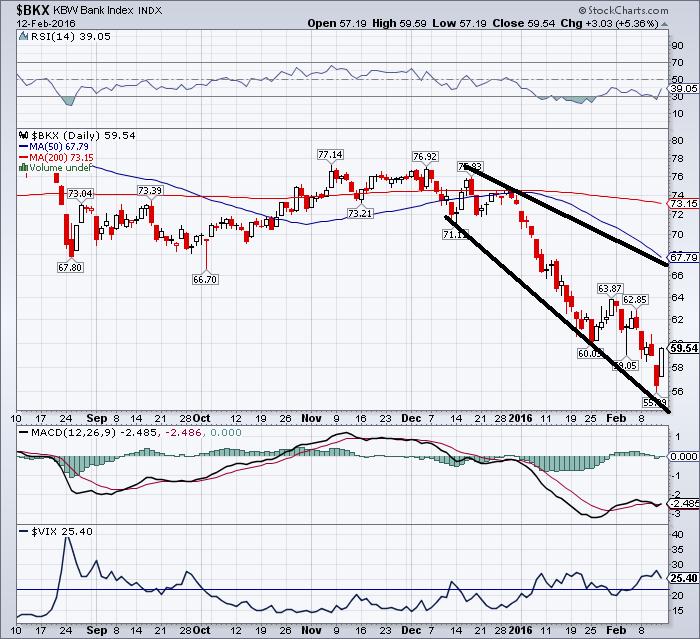
Task: Click the 73.04 price label
Action: click(80, 193)
